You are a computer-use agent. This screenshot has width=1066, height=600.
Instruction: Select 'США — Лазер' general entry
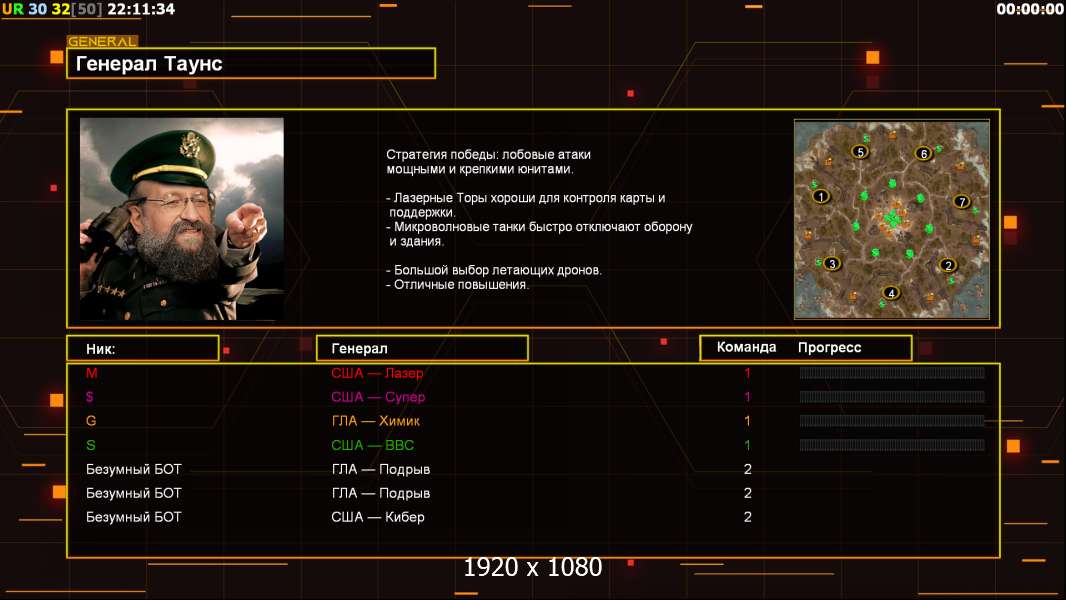377,373
